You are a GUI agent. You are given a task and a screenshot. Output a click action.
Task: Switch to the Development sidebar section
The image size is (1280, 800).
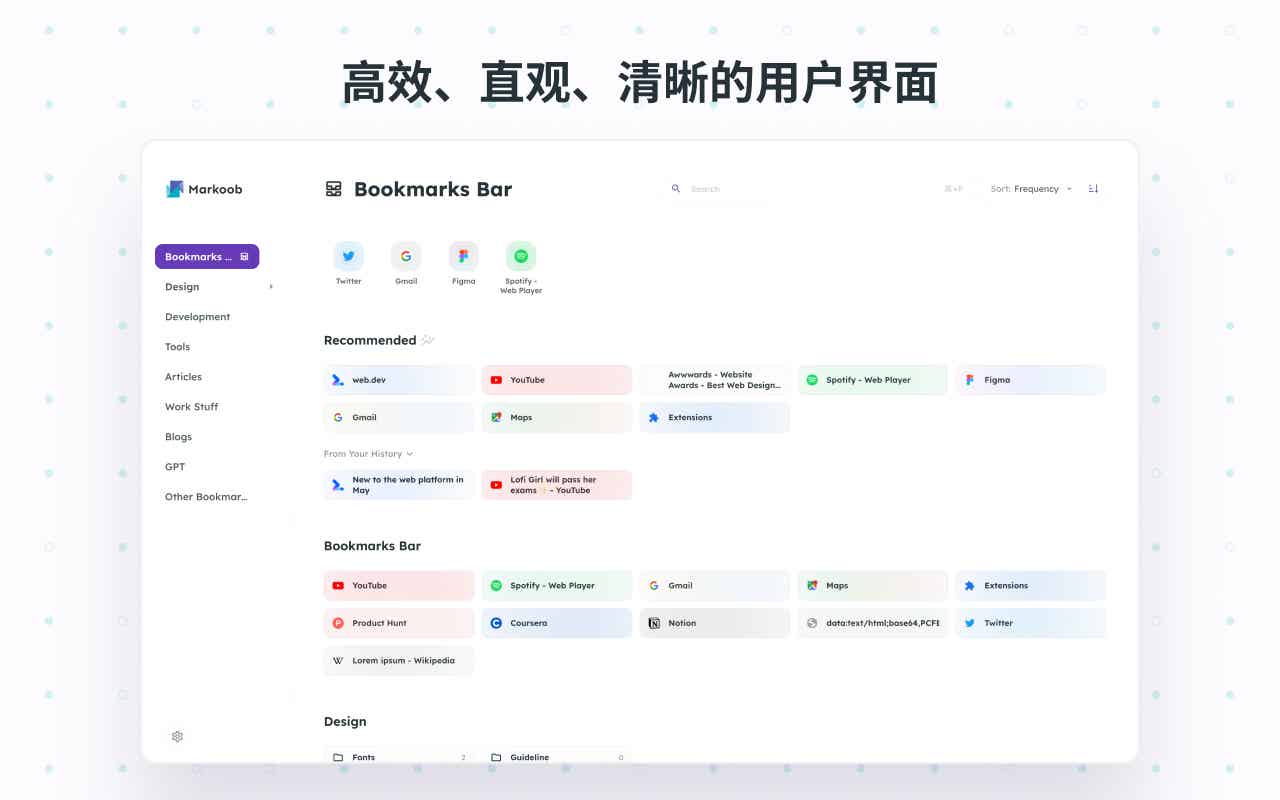pyautogui.click(x=197, y=316)
